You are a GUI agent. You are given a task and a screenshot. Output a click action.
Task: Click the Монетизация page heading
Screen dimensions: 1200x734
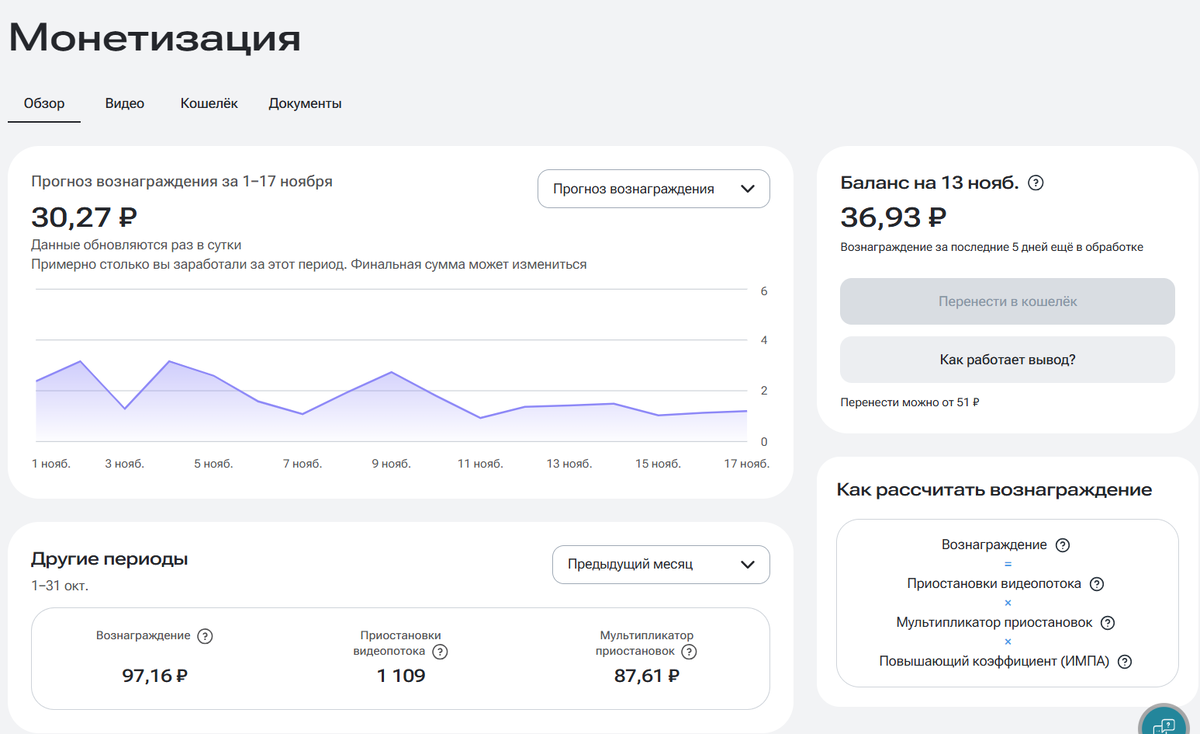pos(155,38)
